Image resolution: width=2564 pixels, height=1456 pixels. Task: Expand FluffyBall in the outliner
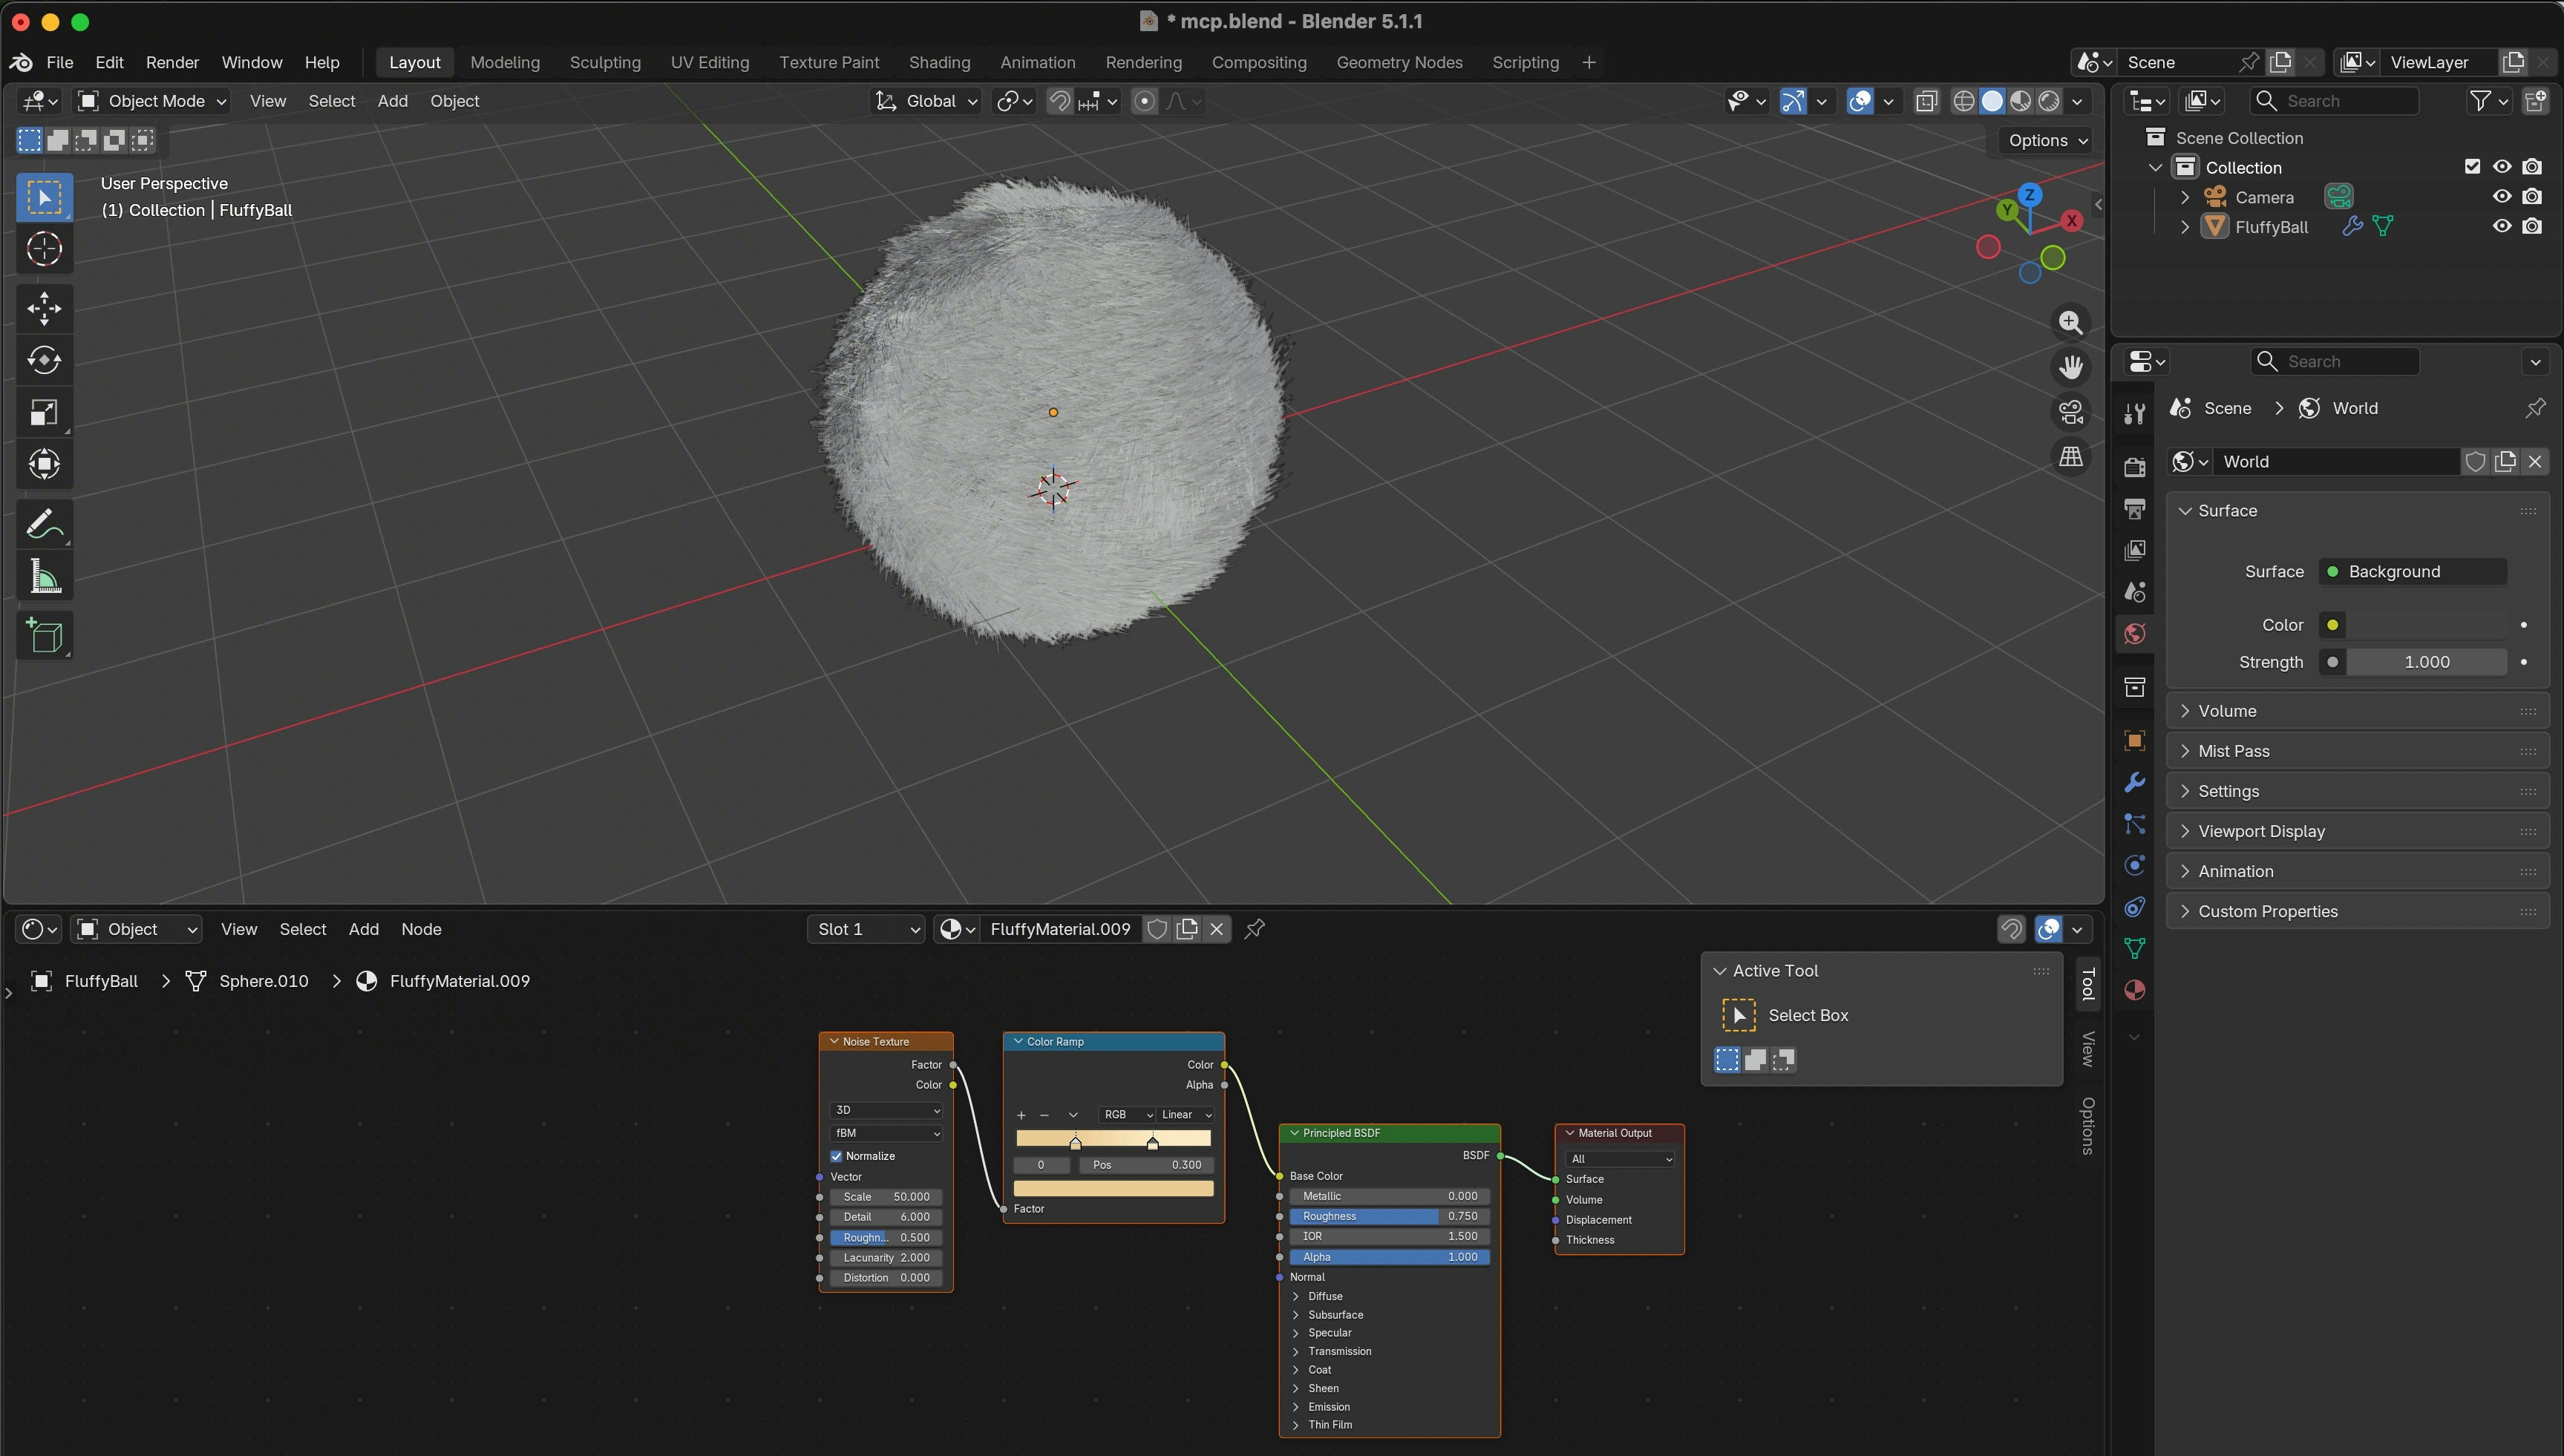tap(2184, 227)
